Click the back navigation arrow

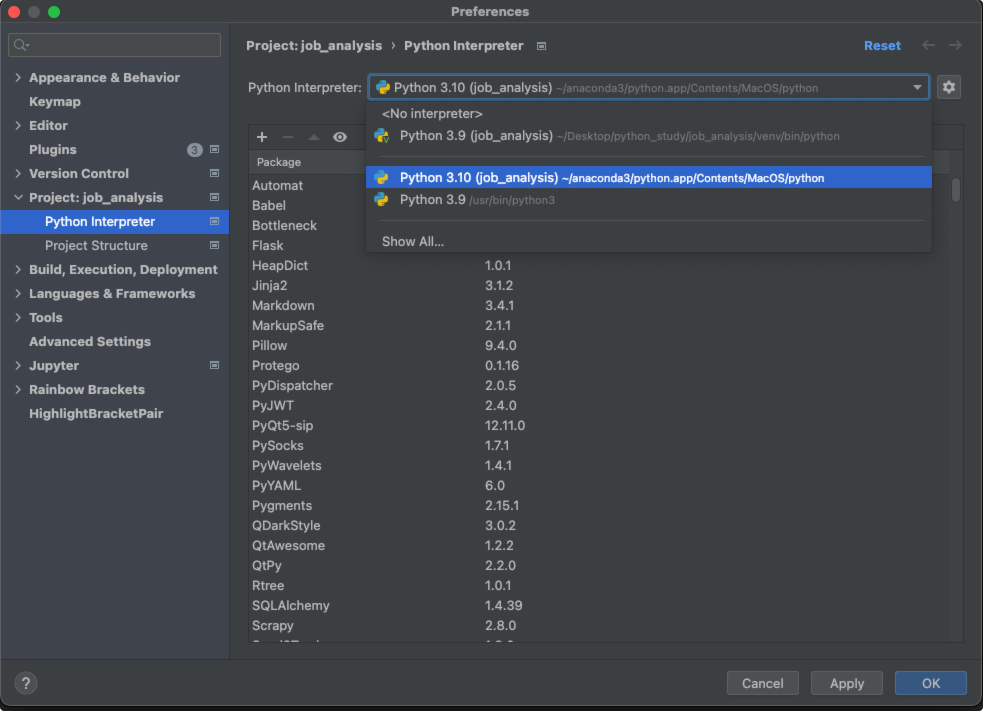click(x=928, y=45)
